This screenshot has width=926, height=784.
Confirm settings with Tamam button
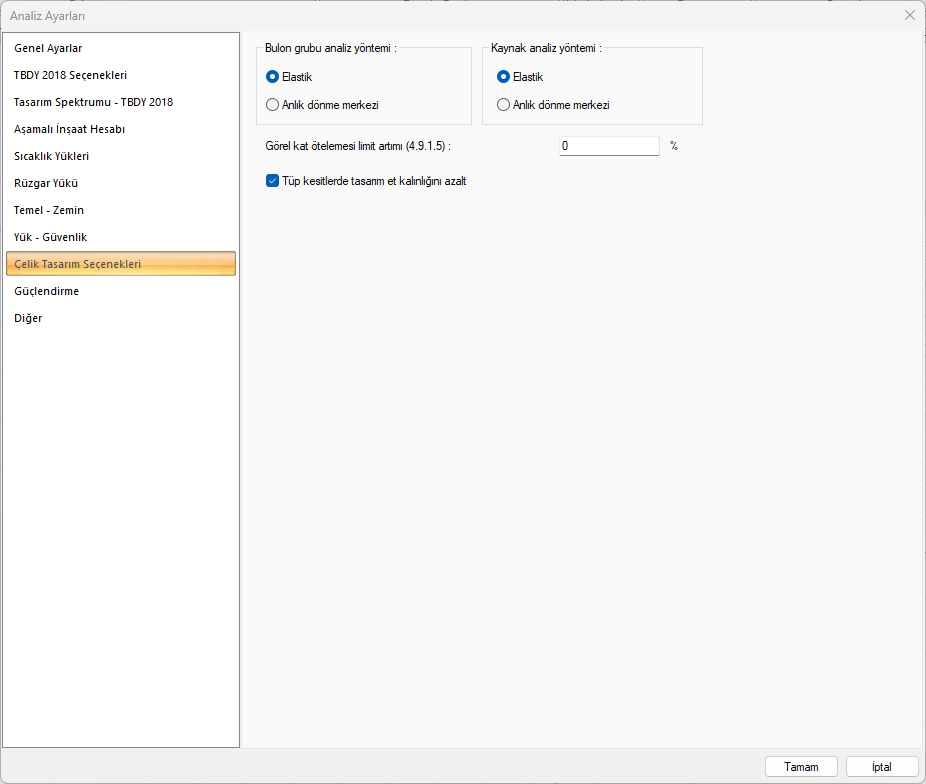[801, 767]
